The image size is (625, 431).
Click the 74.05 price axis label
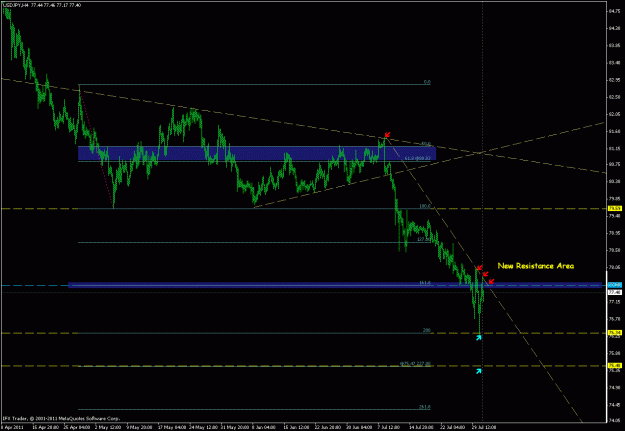click(x=613, y=420)
